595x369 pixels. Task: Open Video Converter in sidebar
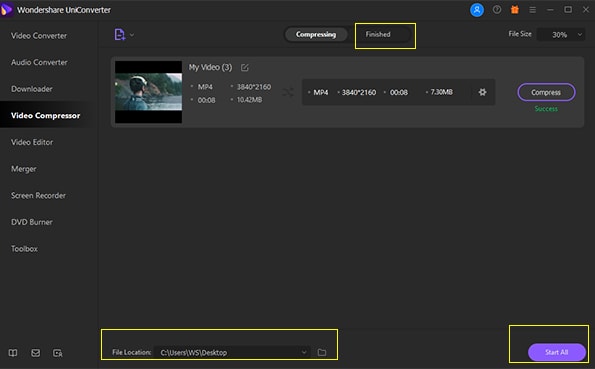(39, 36)
